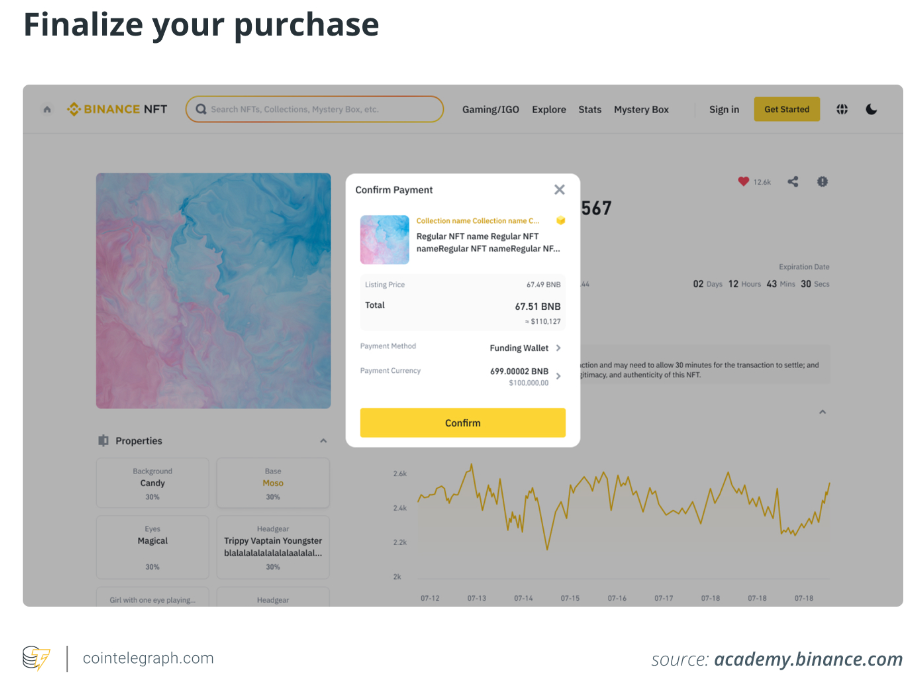The height and width of the screenshot is (694, 923).
Task: Click the NFT thumbnail in dialog
Action: pyautogui.click(x=385, y=240)
